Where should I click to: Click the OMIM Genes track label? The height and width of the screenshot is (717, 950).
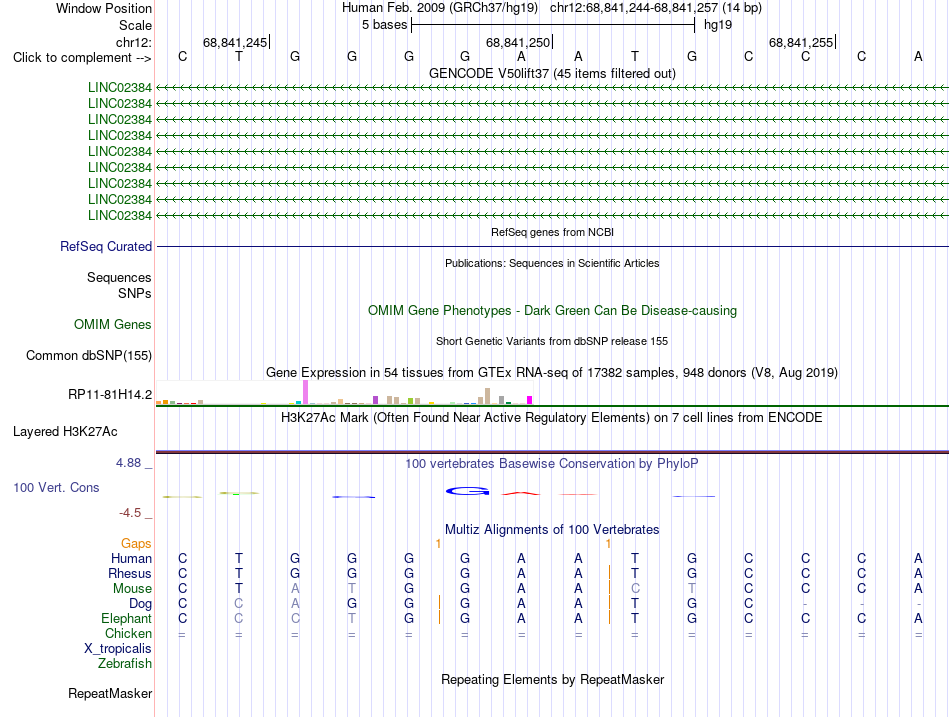pyautogui.click(x=112, y=324)
